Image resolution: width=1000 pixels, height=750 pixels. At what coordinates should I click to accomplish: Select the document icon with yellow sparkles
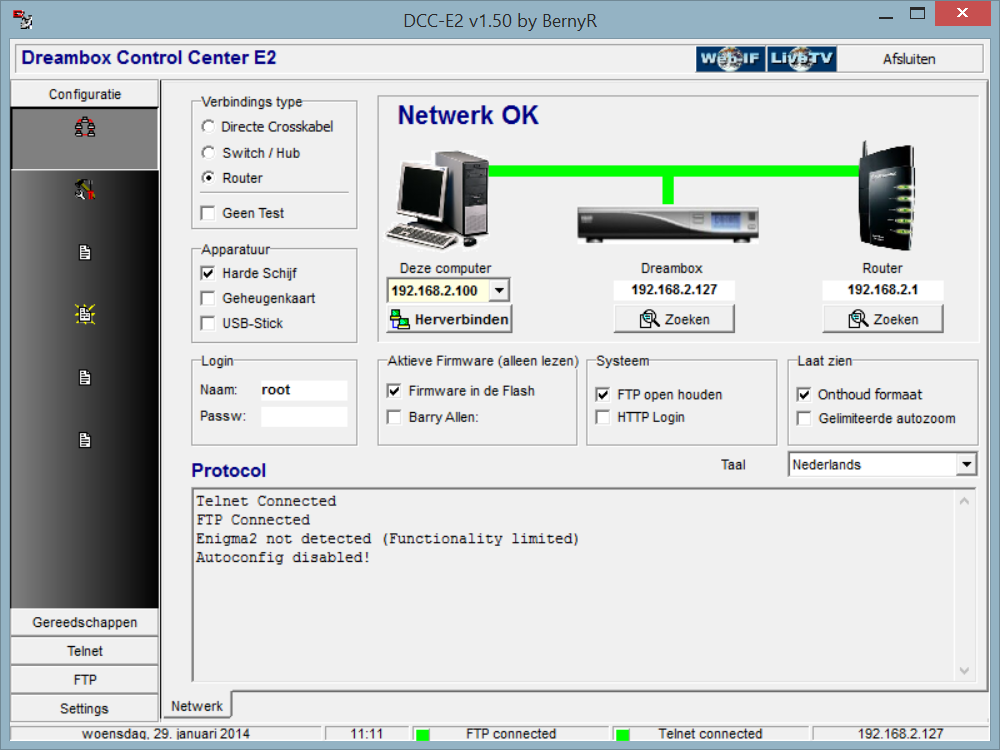85,314
